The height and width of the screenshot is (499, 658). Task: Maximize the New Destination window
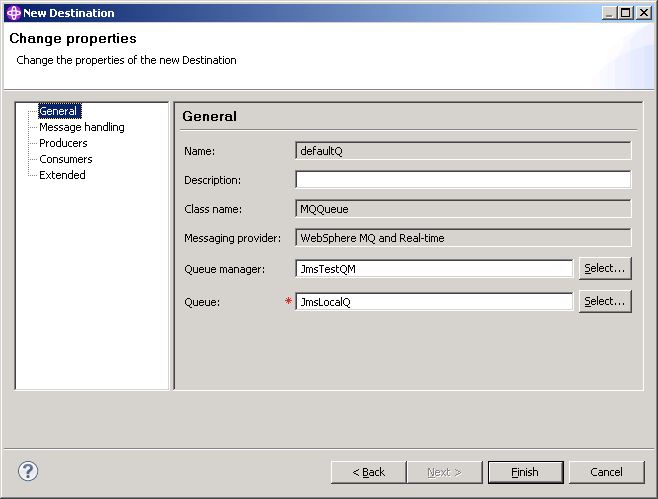[625, 13]
